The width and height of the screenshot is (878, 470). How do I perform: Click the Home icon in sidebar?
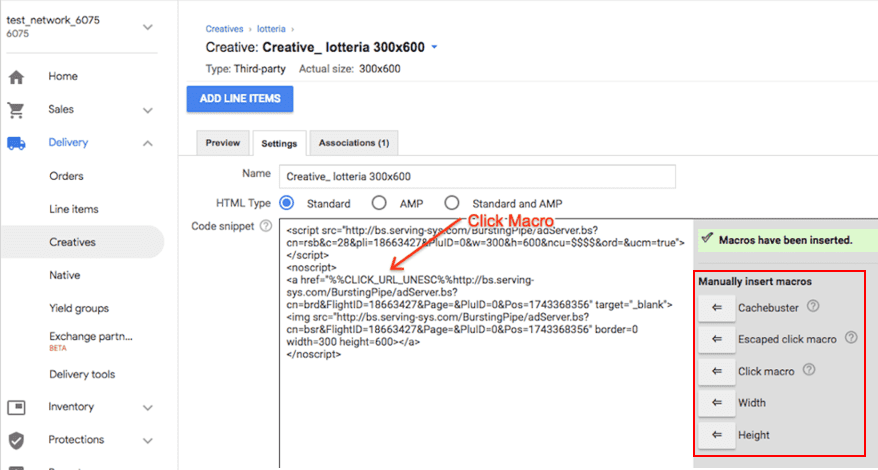pyautogui.click(x=16, y=77)
